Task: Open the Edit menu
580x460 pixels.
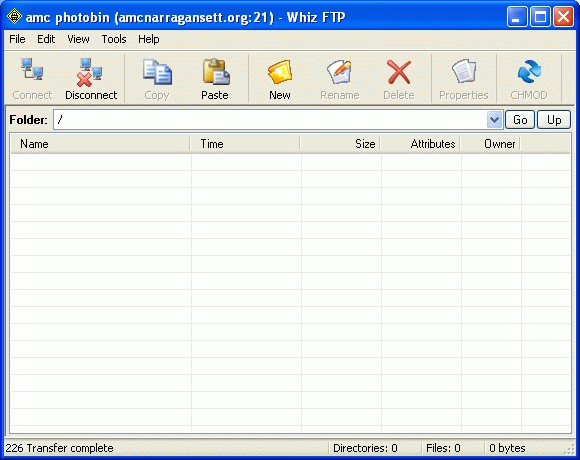Action: (46, 39)
